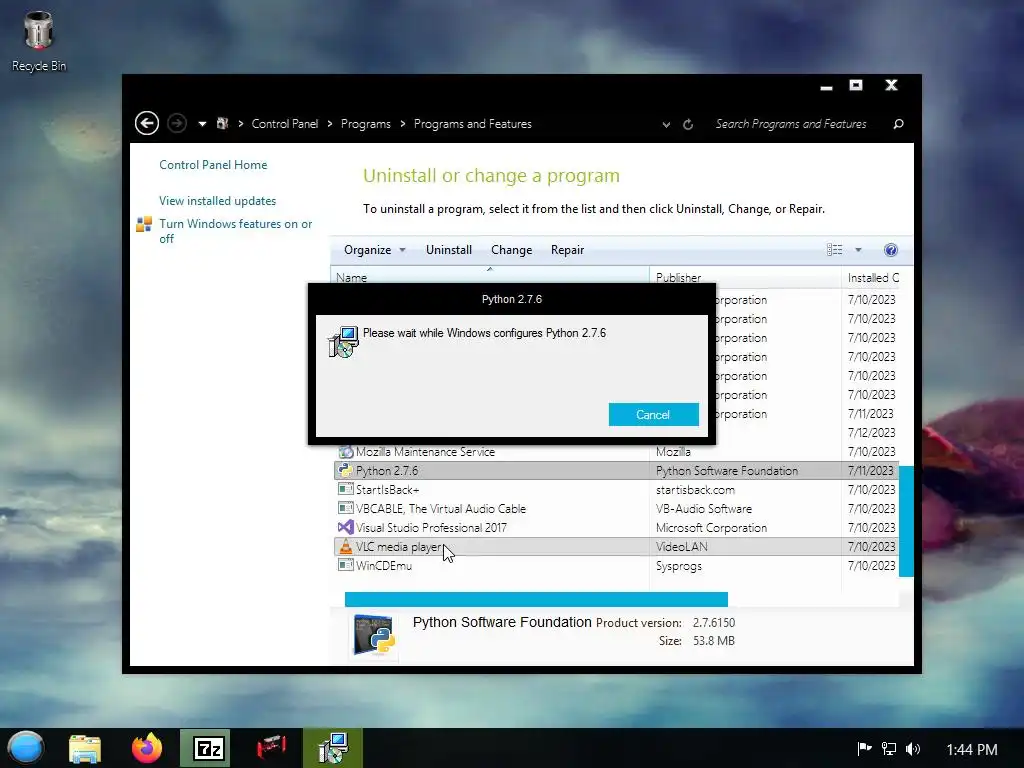Viewport: 1024px width, 768px height.
Task: Open the Start orb button
Action: (25, 748)
